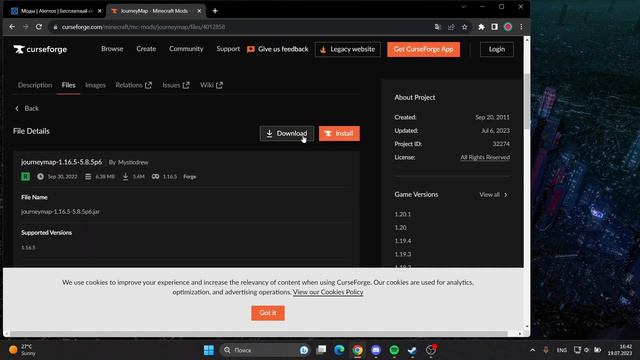Reload the current page
This screenshot has height=360, width=640.
tap(39, 27)
